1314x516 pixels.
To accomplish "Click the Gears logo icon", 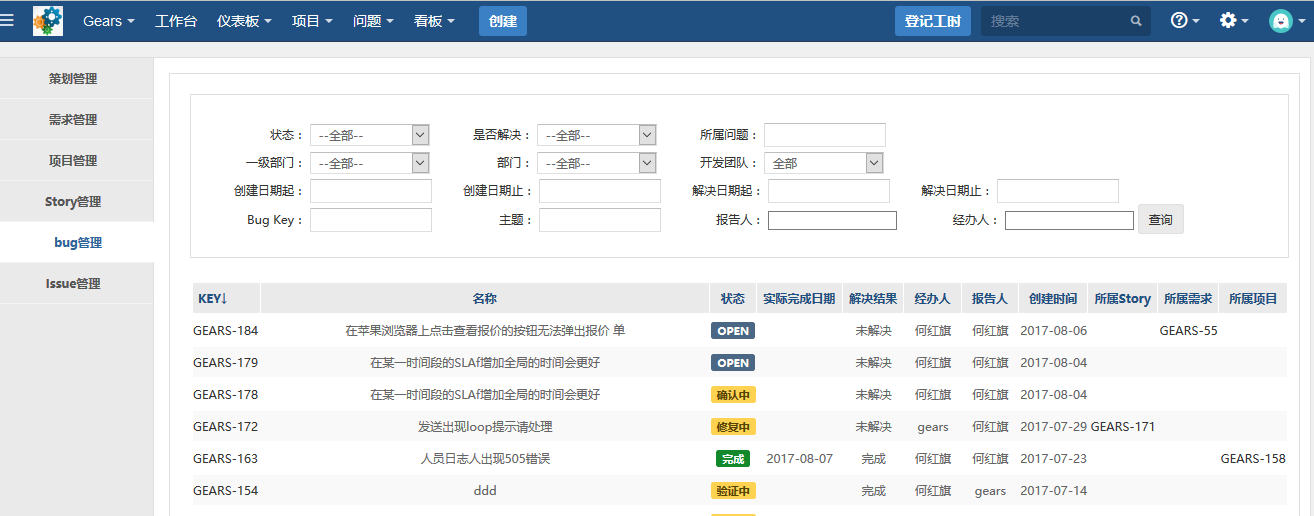I will coord(48,21).
